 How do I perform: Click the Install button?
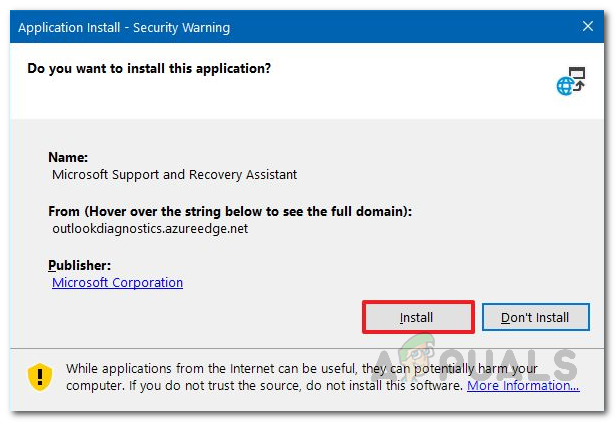pyautogui.click(x=416, y=318)
